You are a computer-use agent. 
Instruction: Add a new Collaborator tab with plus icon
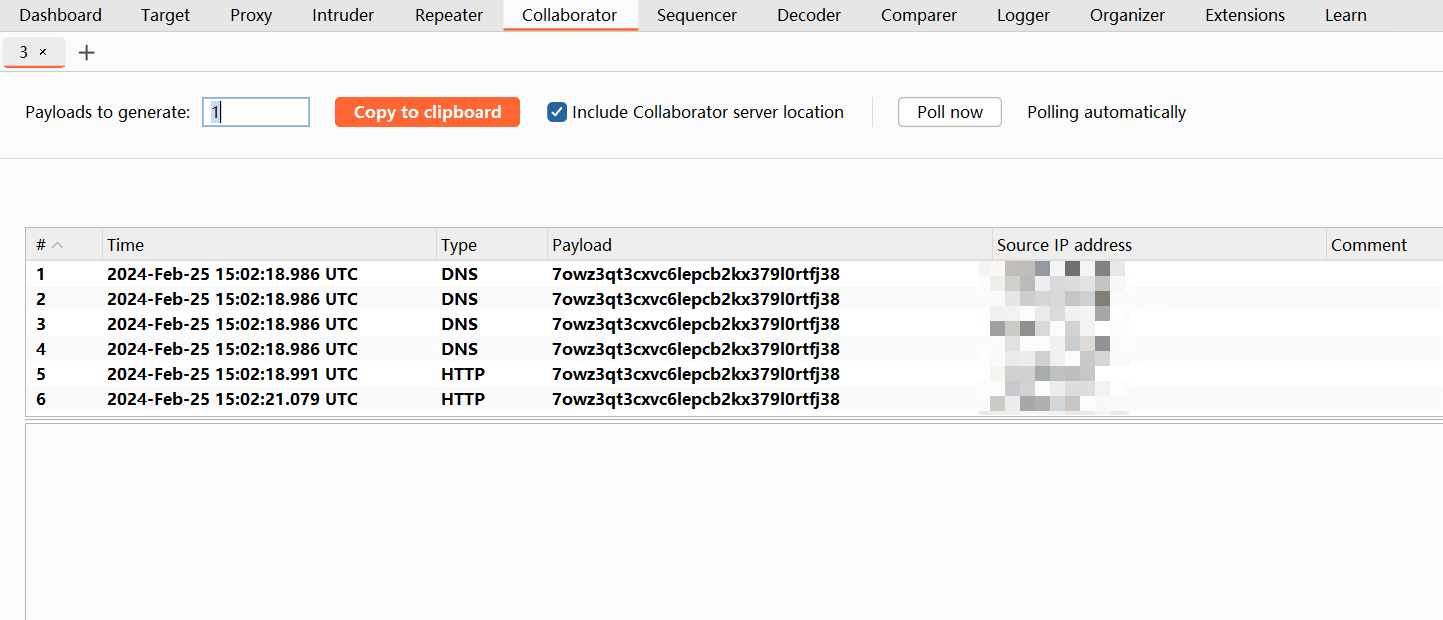(87, 53)
